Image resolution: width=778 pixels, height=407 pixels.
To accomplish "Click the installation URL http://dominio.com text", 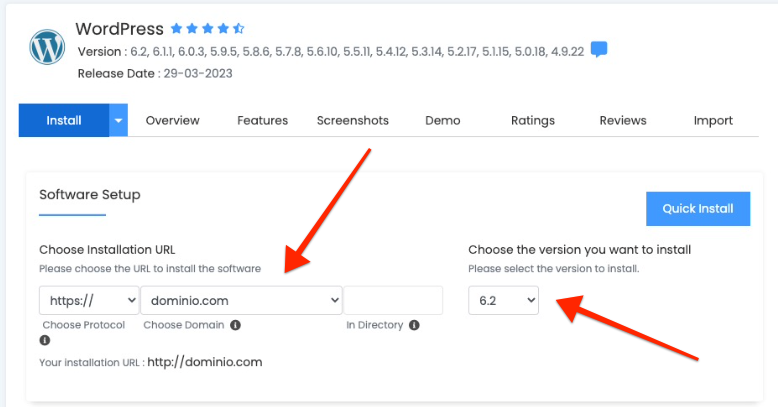I will click(205, 362).
